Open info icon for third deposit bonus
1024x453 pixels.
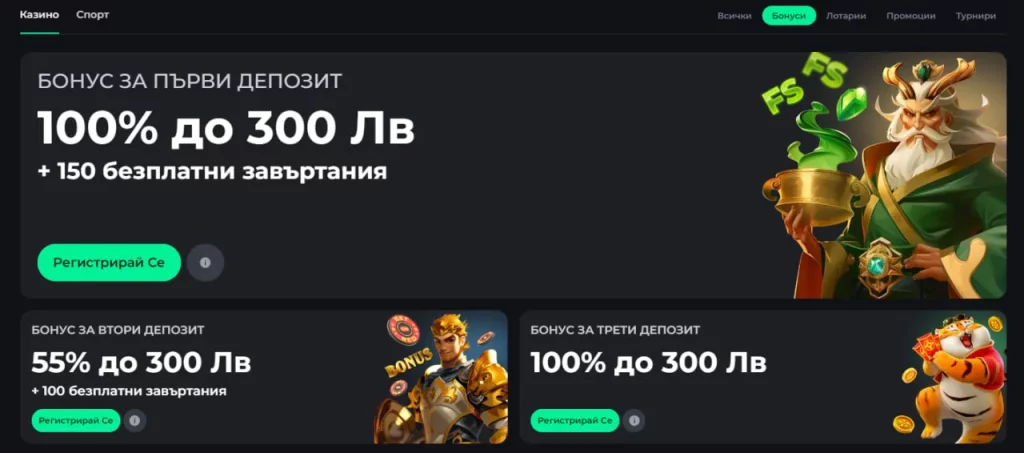pyautogui.click(x=633, y=420)
